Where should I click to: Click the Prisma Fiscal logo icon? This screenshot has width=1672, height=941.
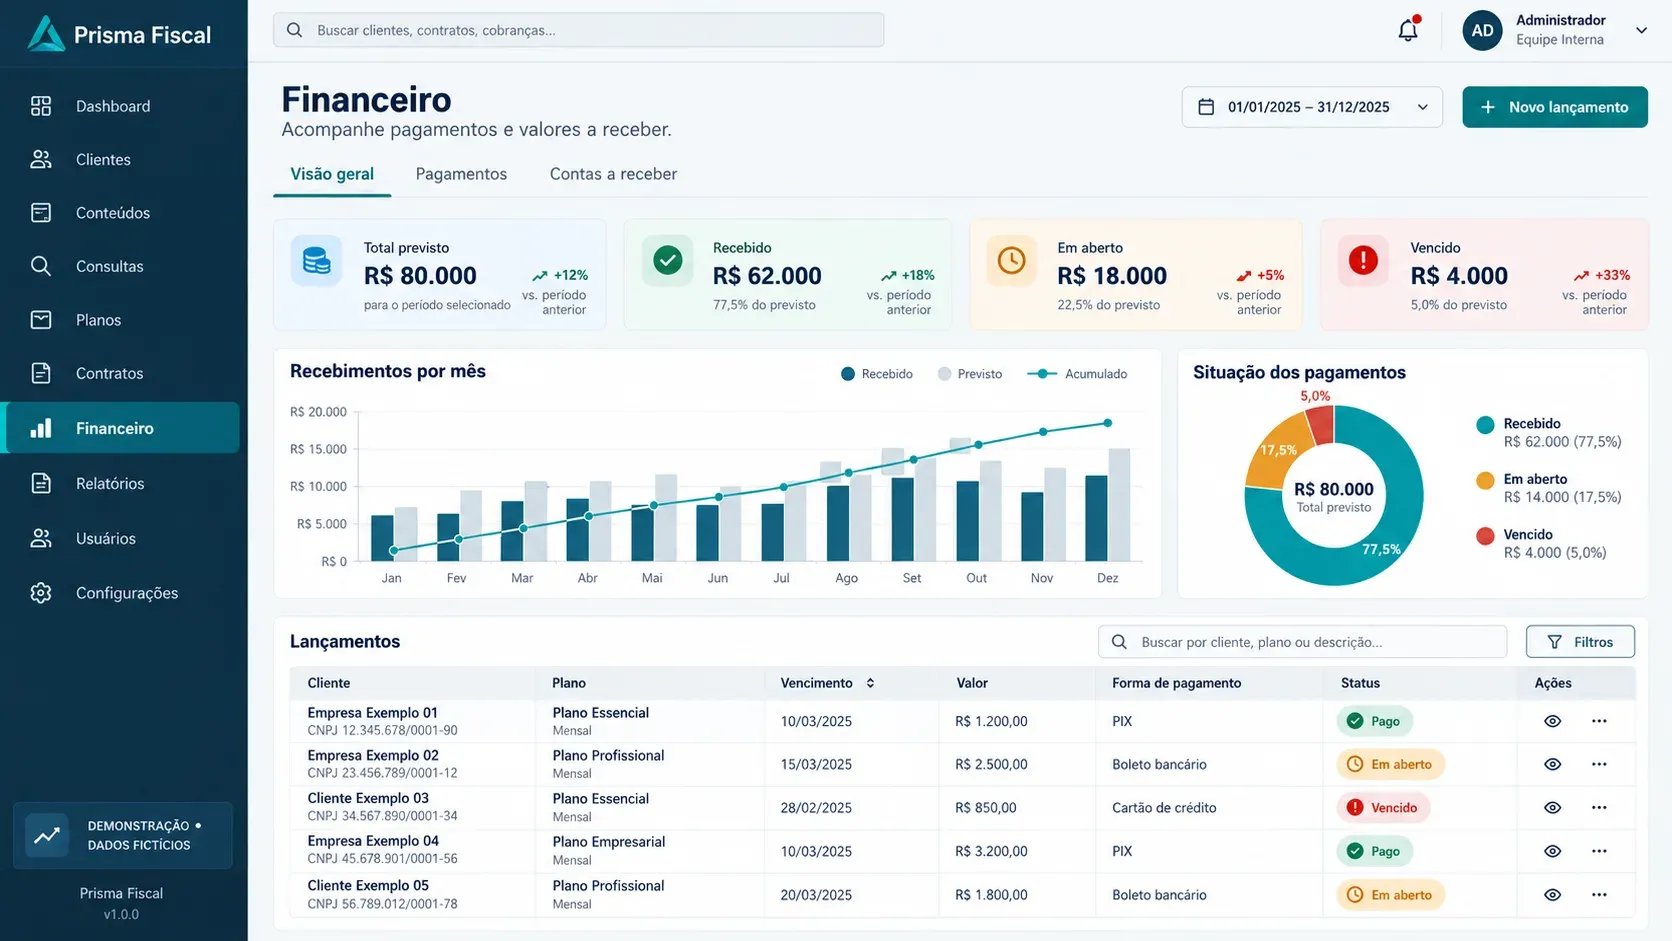(x=46, y=34)
